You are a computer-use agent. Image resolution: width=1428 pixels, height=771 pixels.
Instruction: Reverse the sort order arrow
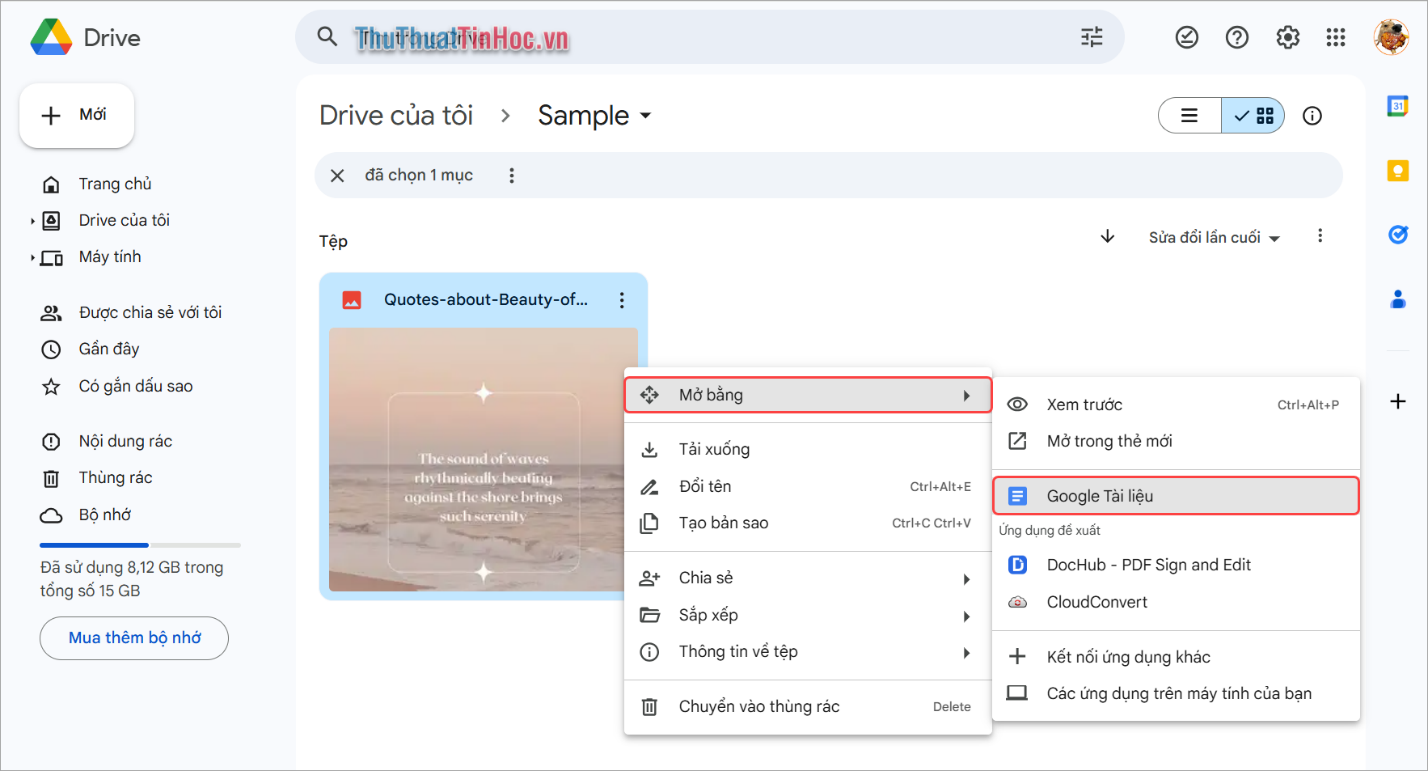pyautogui.click(x=1107, y=237)
